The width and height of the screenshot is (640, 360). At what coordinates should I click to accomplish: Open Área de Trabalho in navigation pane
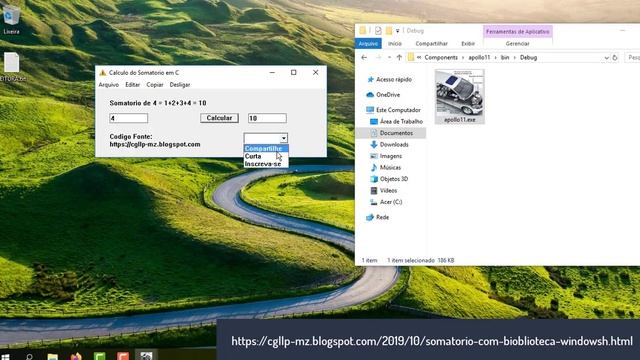(x=396, y=122)
